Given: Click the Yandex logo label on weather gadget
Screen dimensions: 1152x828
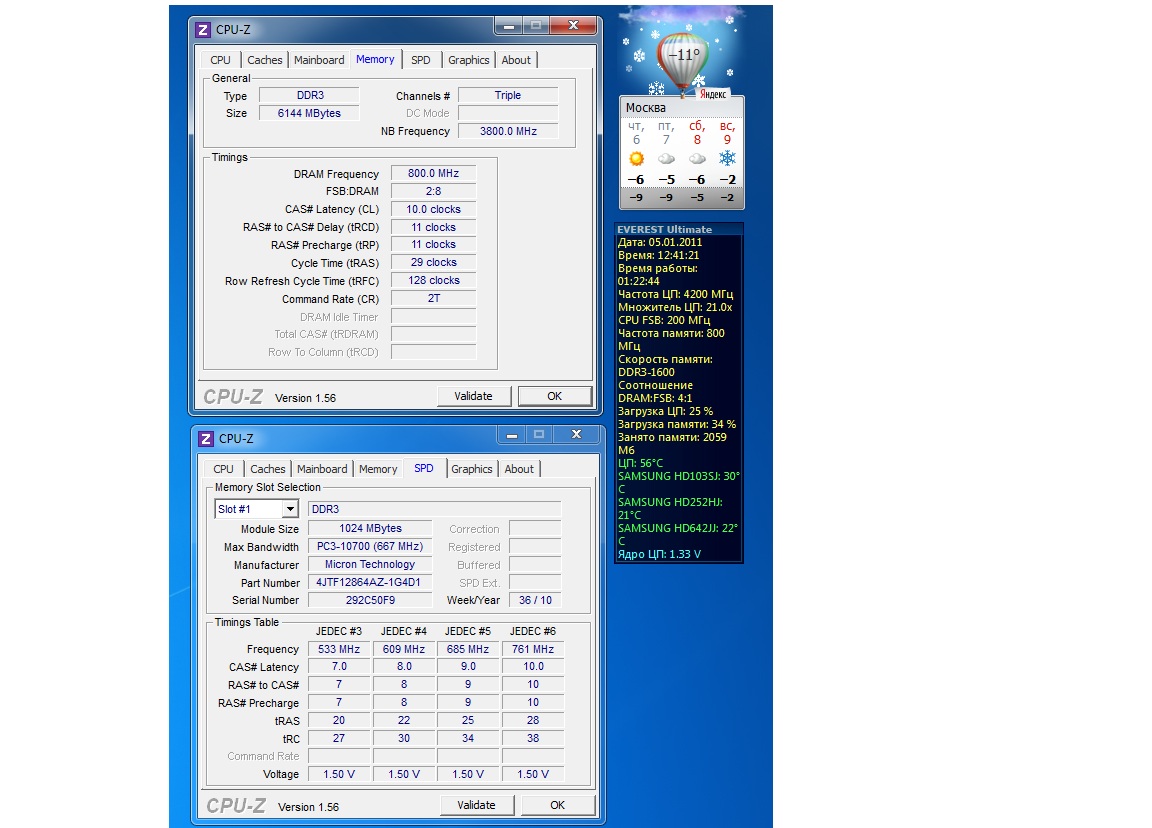Looking at the screenshot, I should (x=712, y=93).
